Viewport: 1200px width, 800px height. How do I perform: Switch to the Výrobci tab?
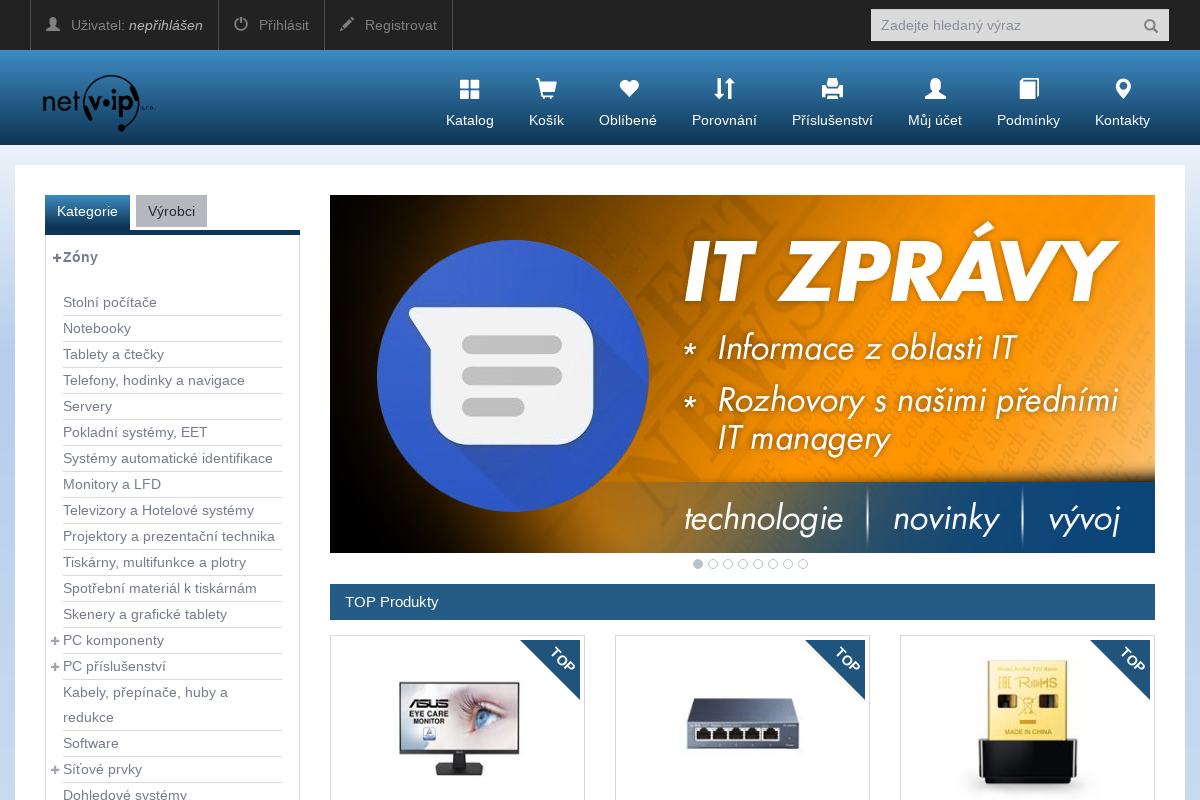171,211
